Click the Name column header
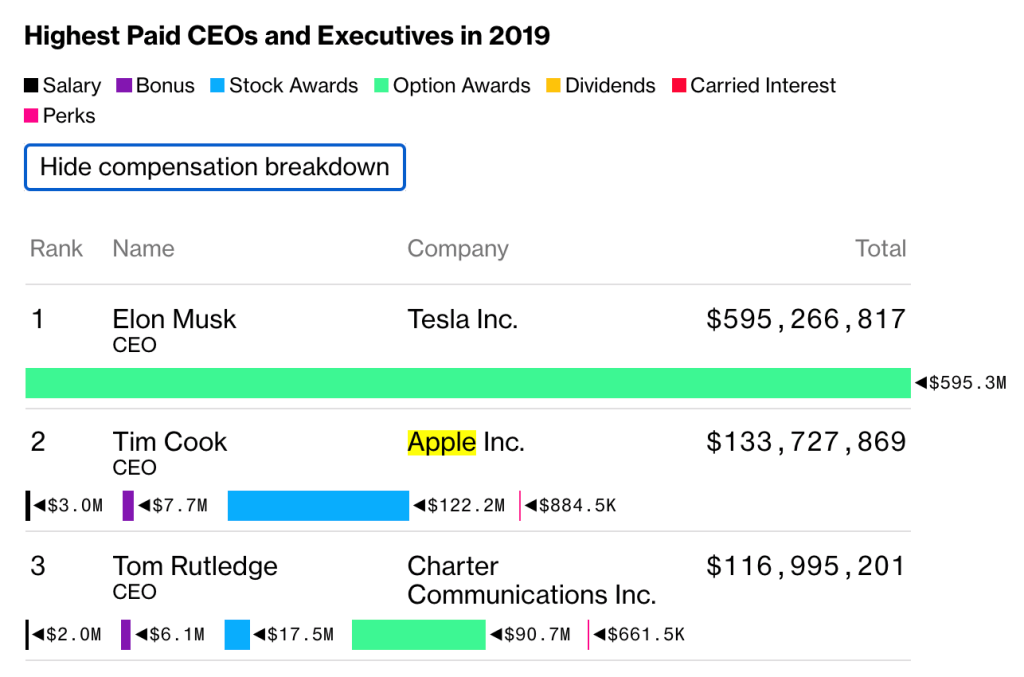1024x677 pixels. pos(143,249)
